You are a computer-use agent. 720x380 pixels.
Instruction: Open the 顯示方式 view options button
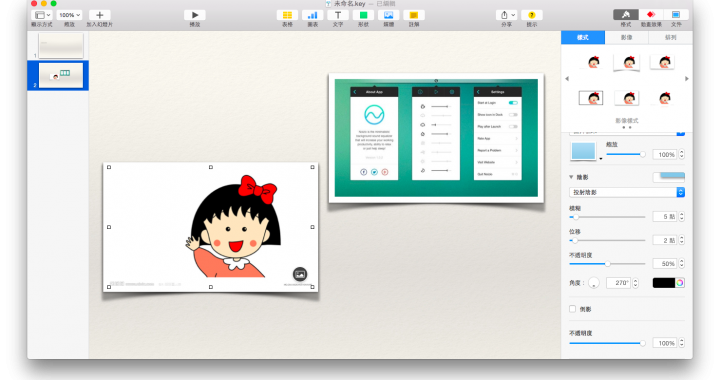42,15
